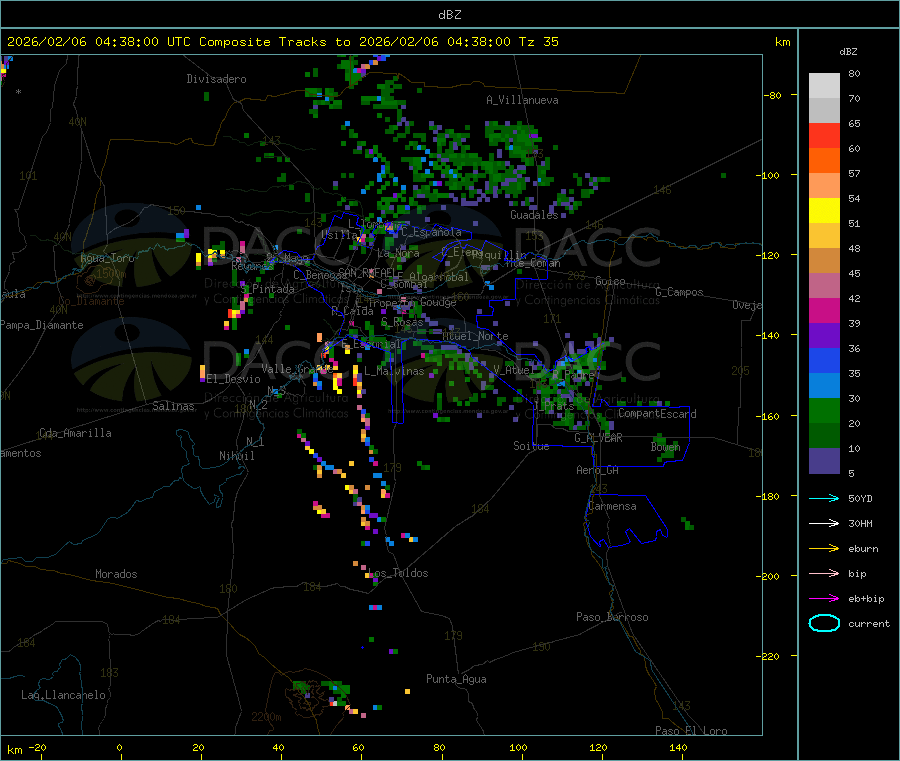Screen dimensions: 900x761
Task: Click the 100 km horizontal axis tick
Action: click(518, 747)
